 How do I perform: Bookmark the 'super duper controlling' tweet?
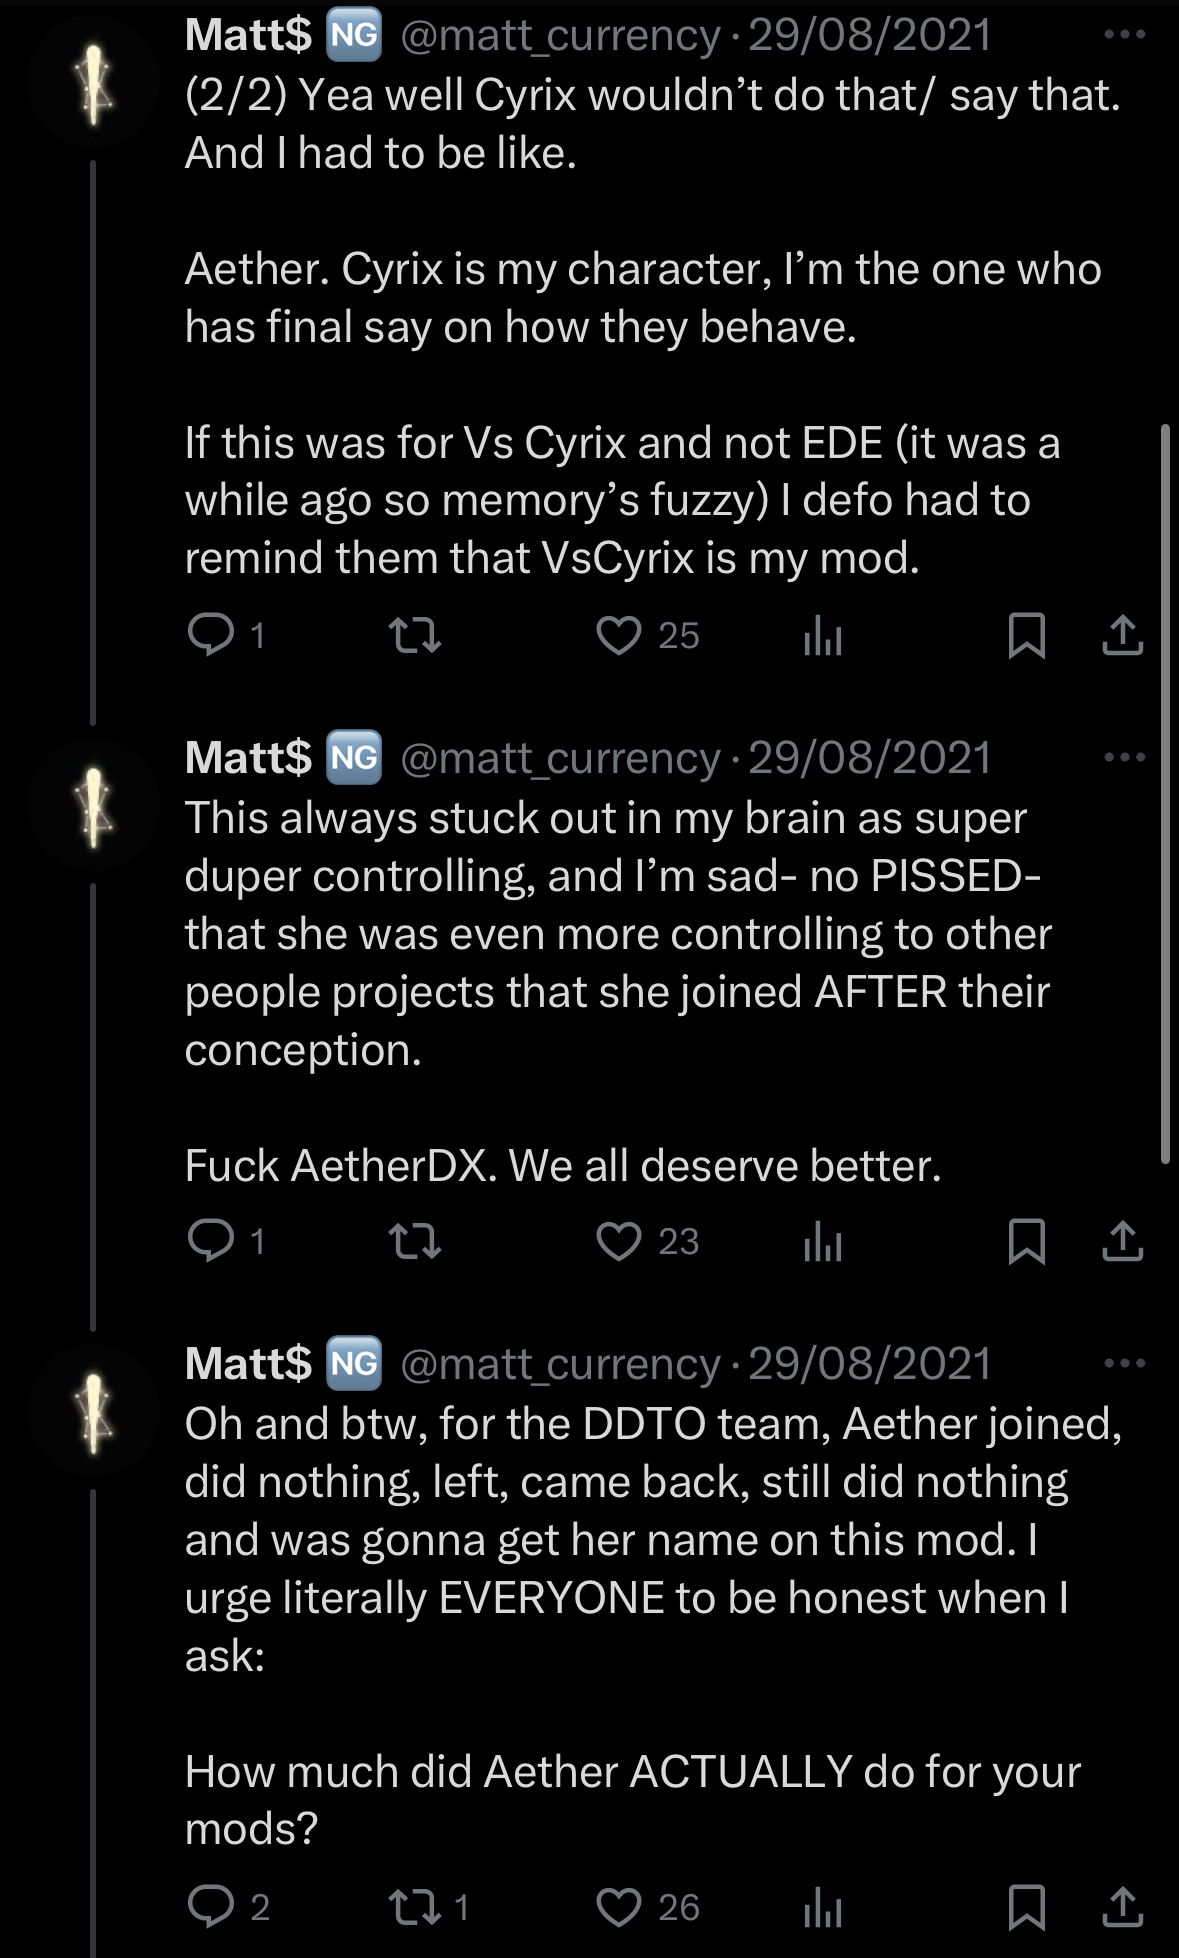[1026, 1241]
